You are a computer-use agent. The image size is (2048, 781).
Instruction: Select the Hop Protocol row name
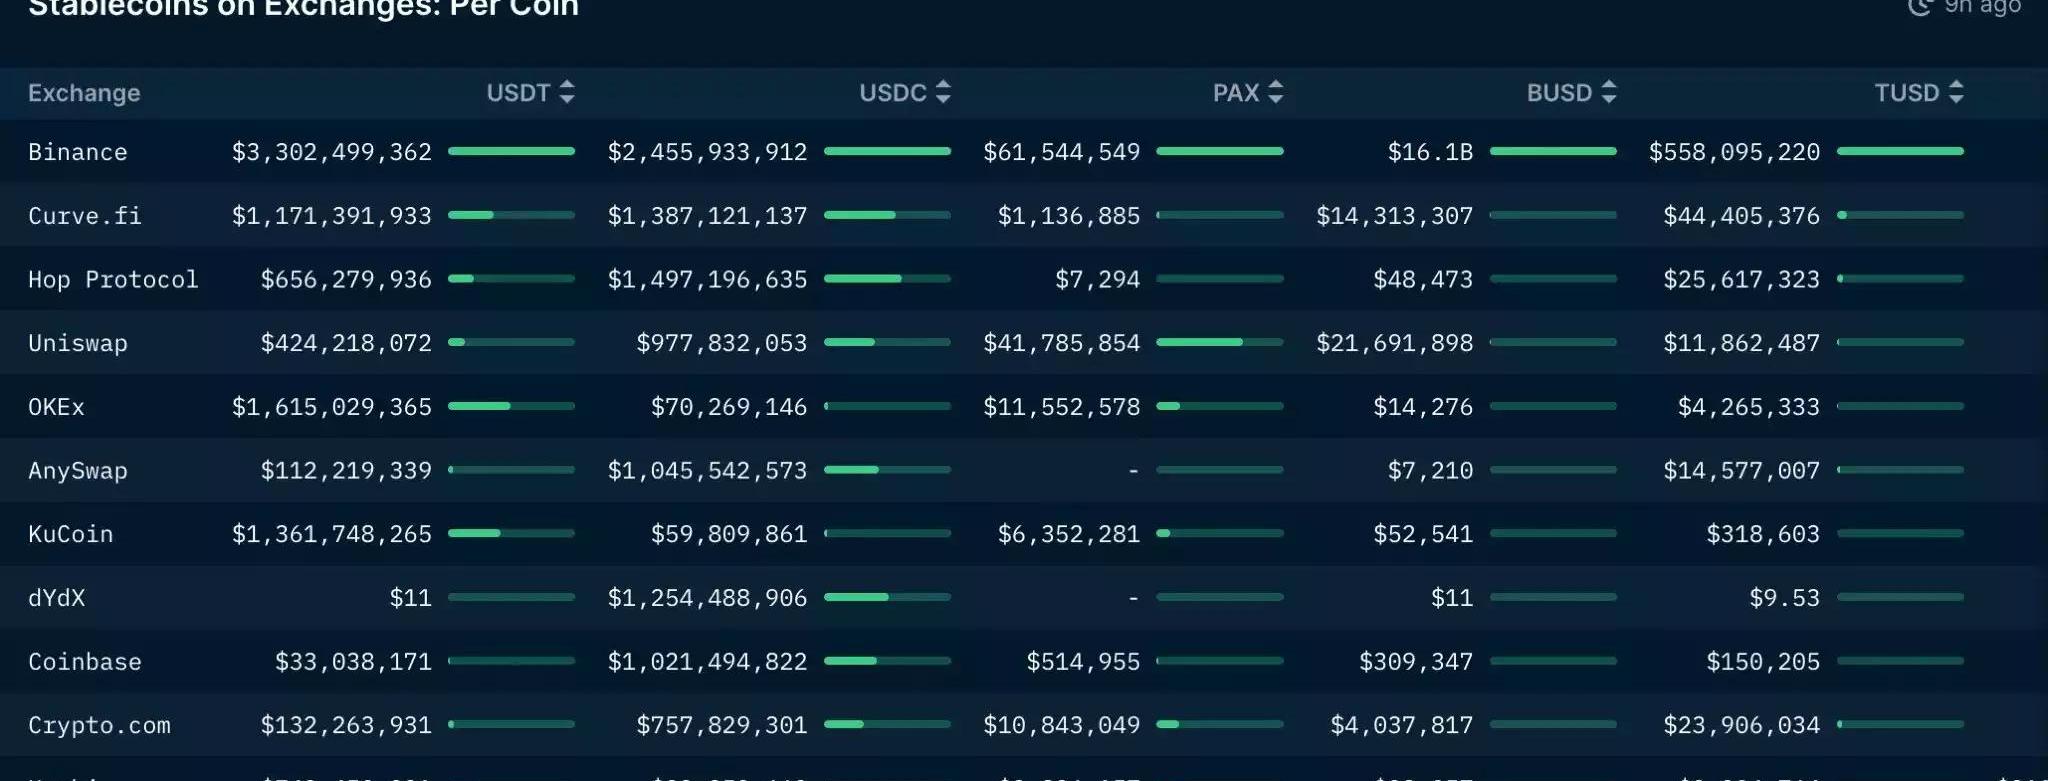113,280
